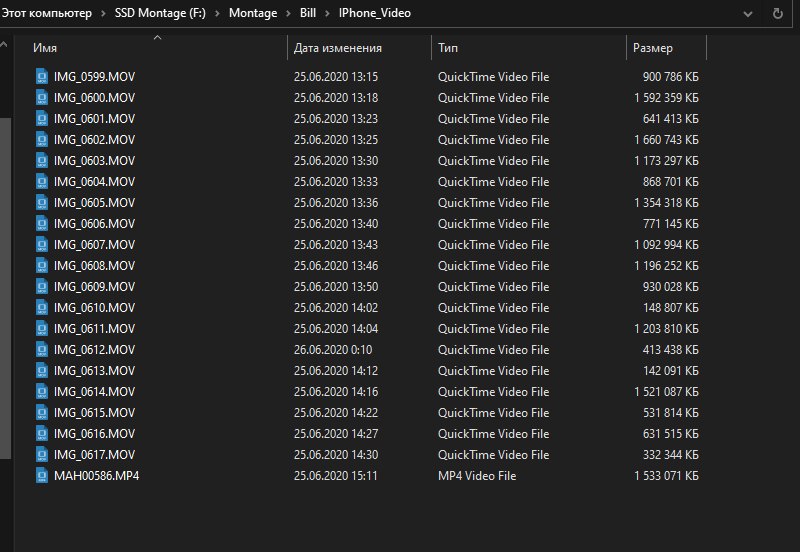Refresh the folder using the refresh icon
This screenshot has width=800, height=552.
(778, 13)
